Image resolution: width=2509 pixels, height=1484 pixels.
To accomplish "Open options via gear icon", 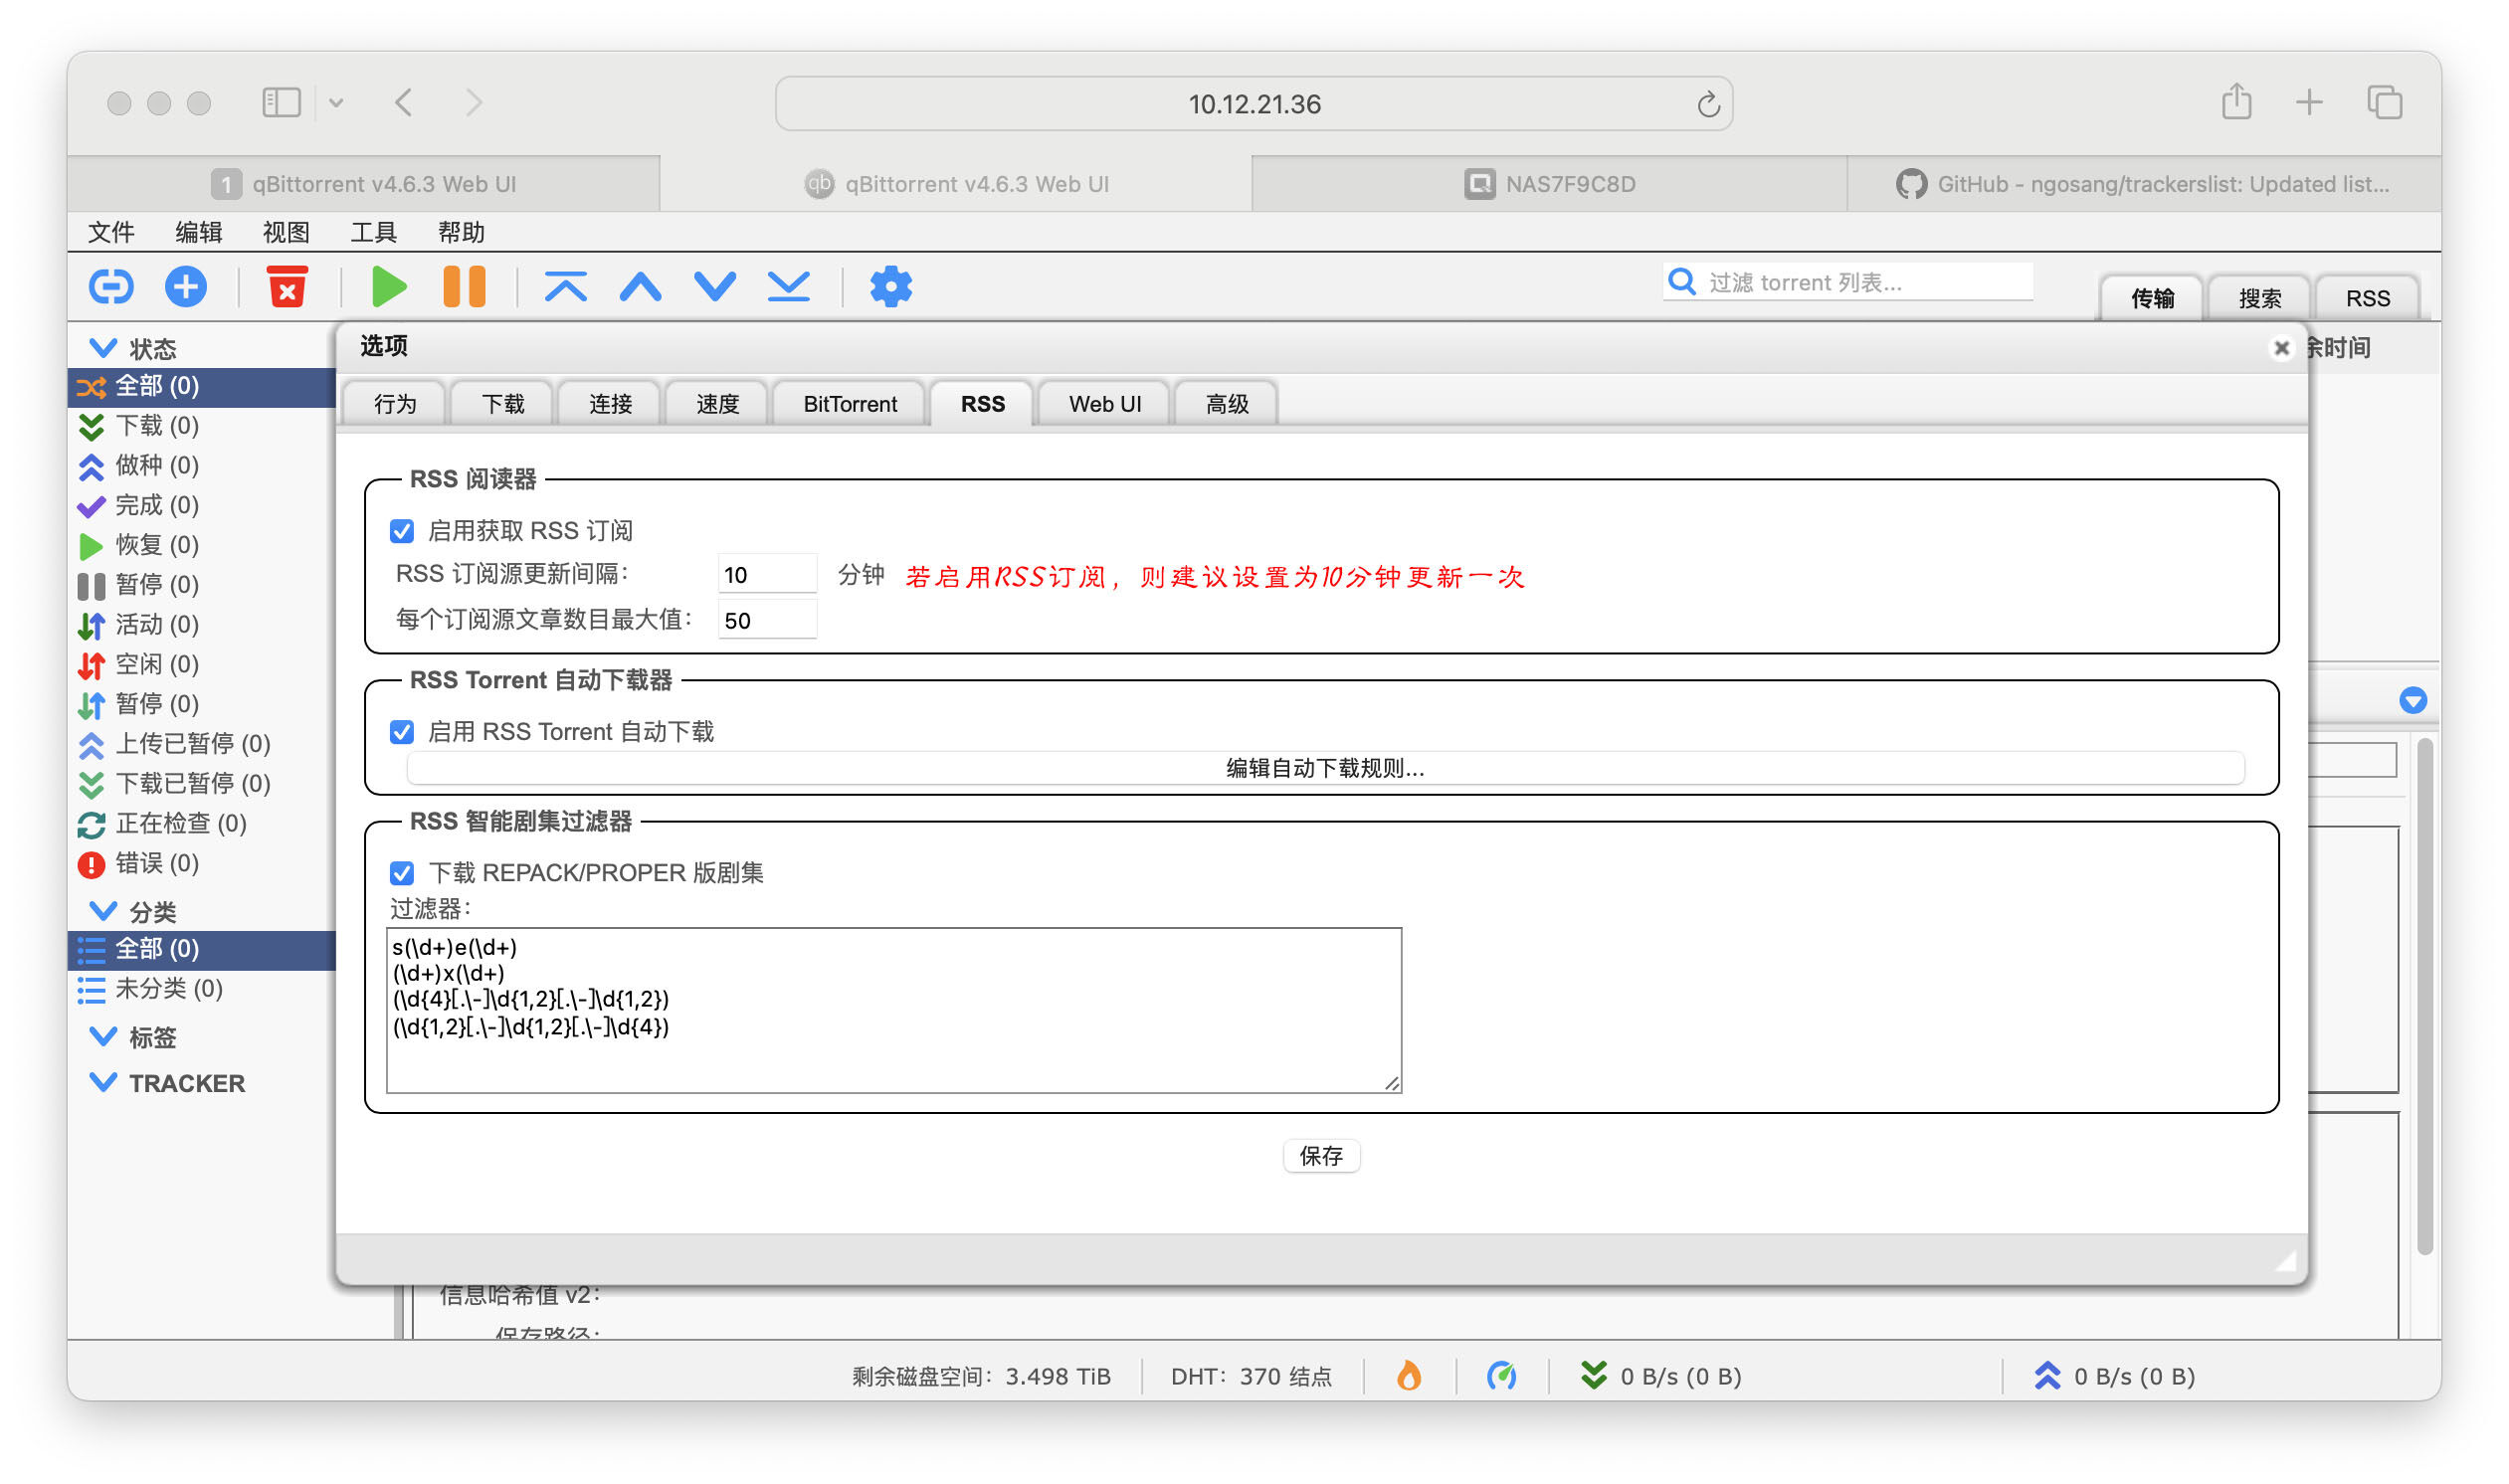I will (x=891, y=287).
